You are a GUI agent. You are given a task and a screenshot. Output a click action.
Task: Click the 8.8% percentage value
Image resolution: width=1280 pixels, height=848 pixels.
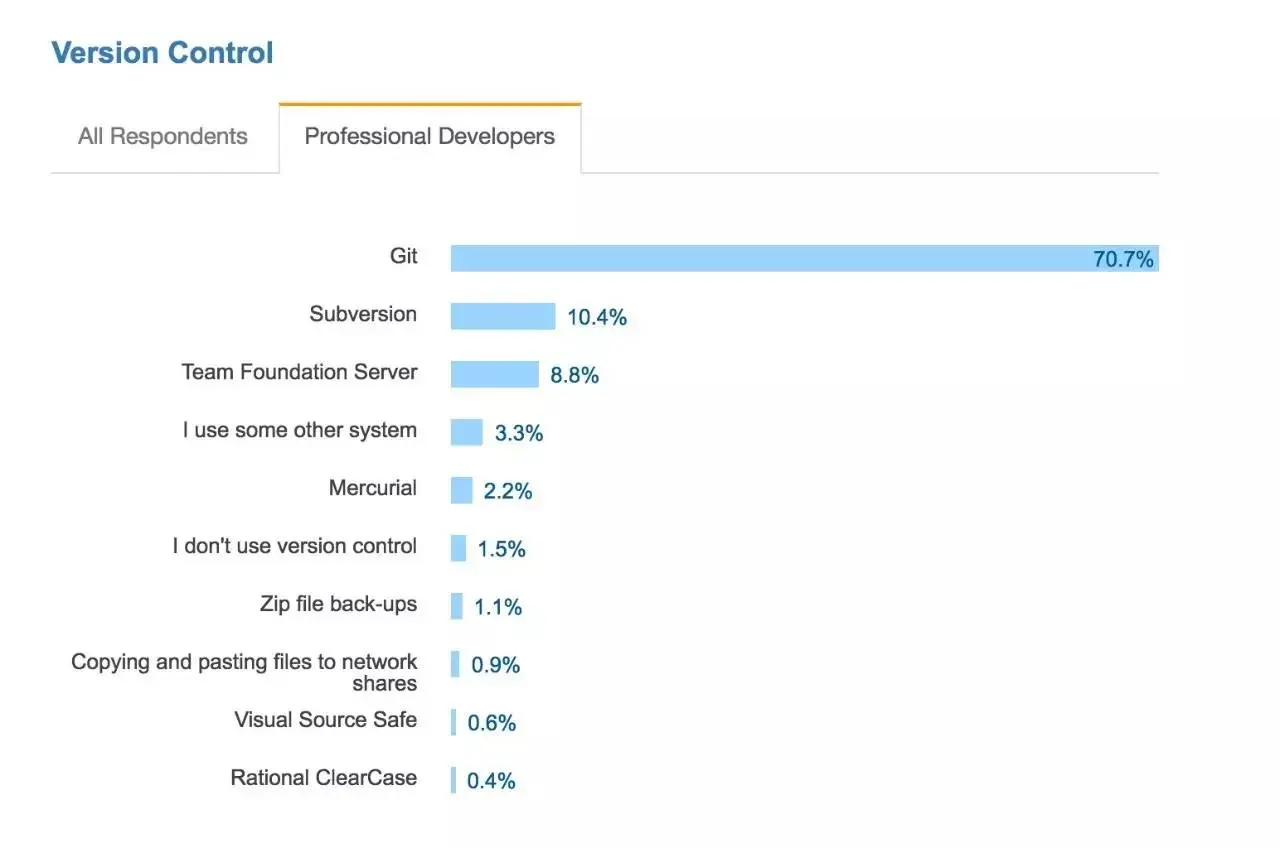coord(575,376)
